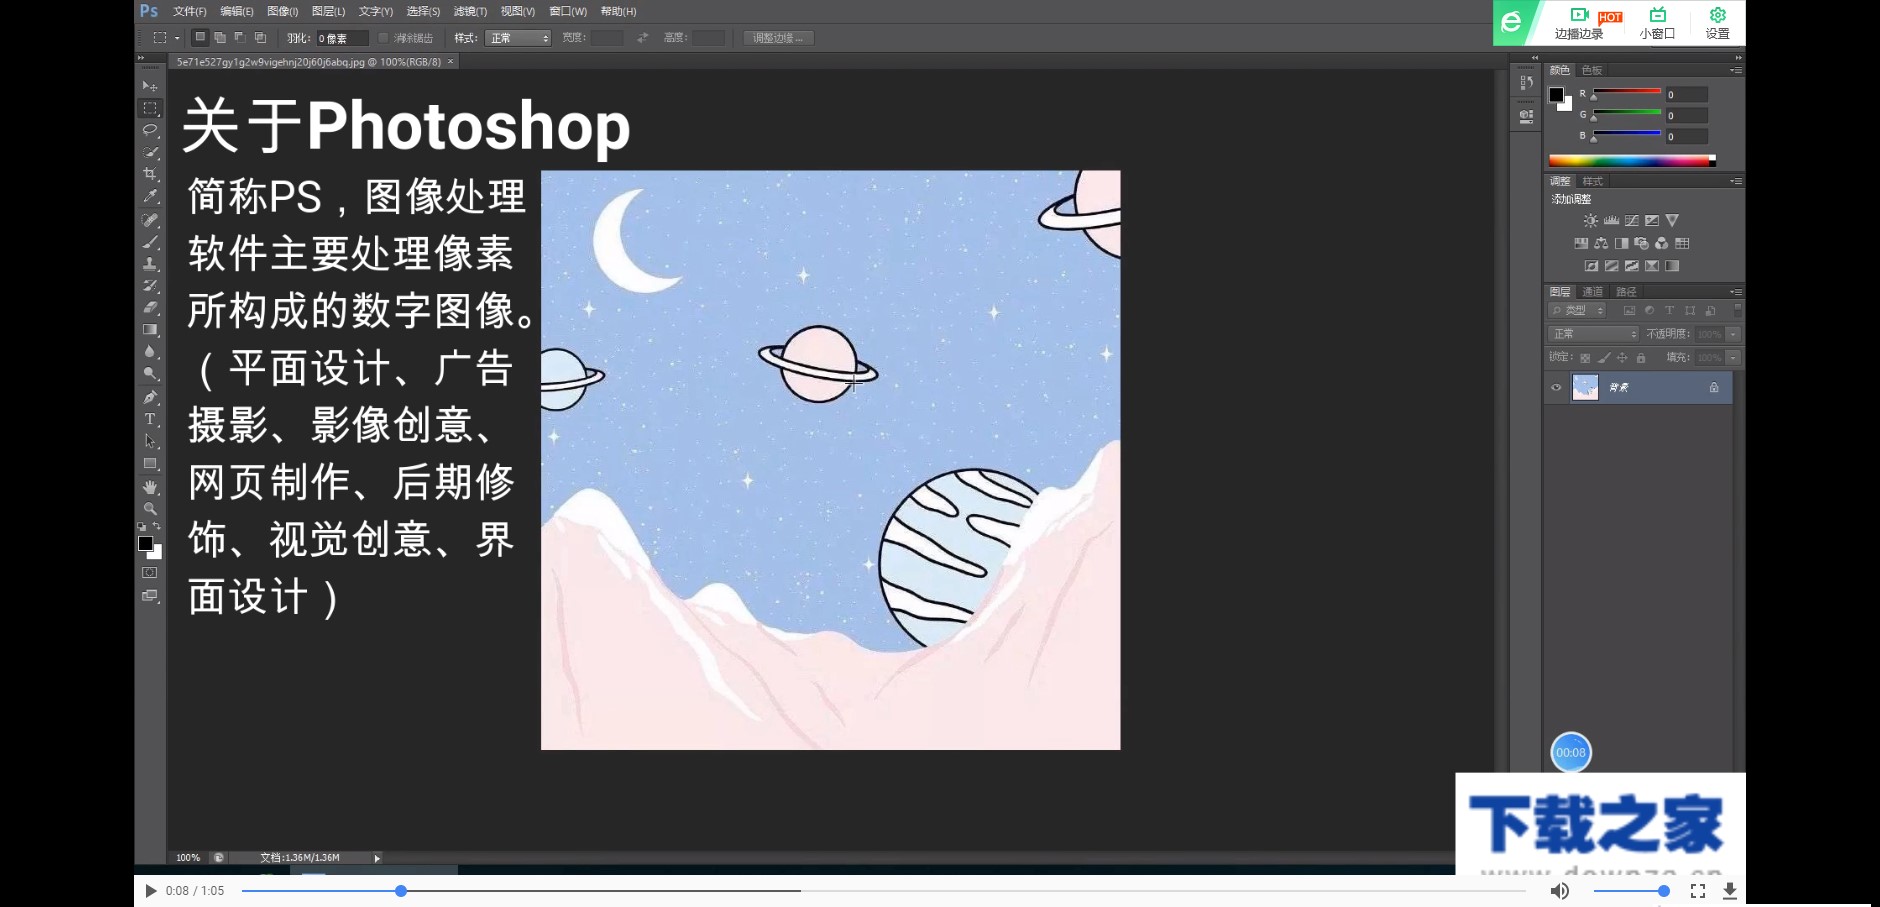Open the 文件(F) menu
This screenshot has width=1880, height=907.
click(x=190, y=12)
